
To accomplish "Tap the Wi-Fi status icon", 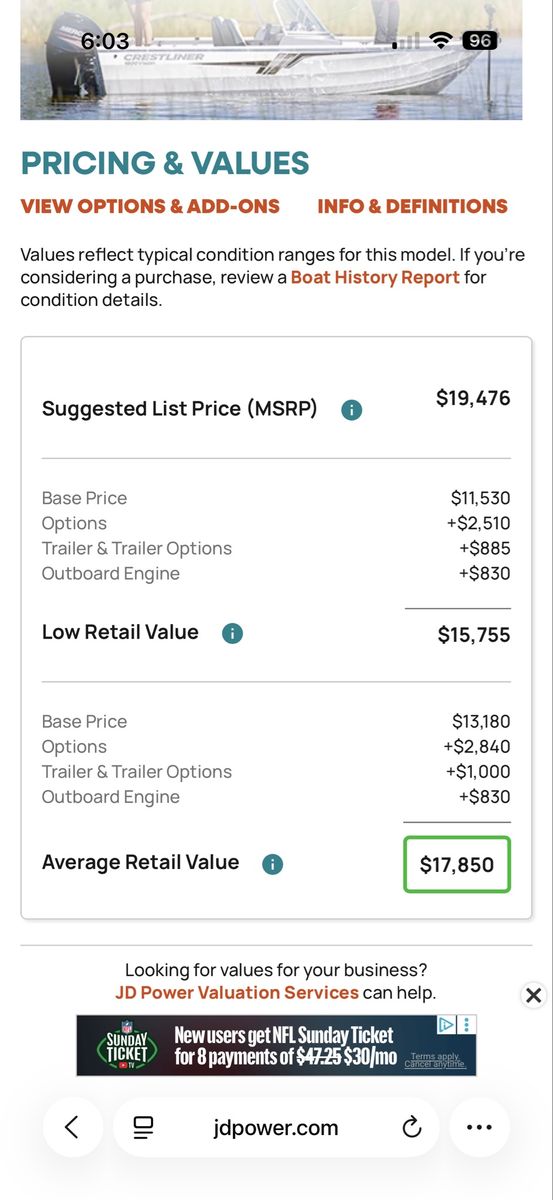I will click(441, 41).
